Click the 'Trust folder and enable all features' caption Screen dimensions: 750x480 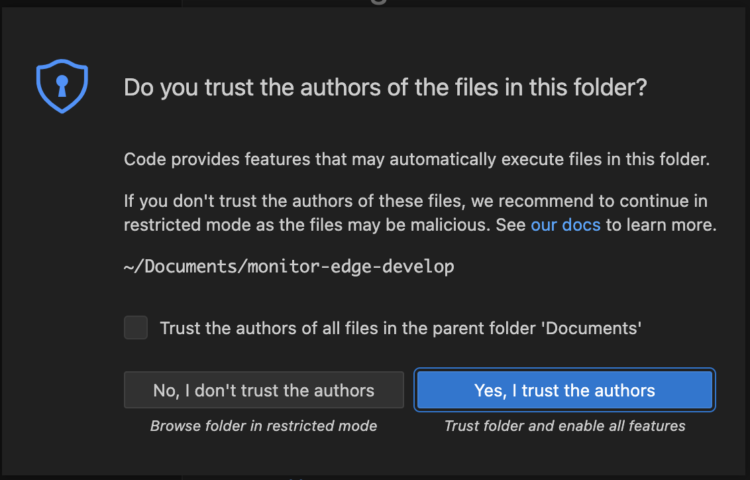click(x=565, y=426)
